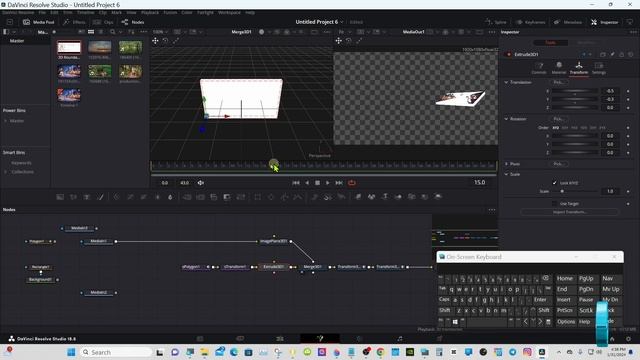This screenshot has height=360, width=640.
Task: Go to the last frame
Action: click(x=339, y=183)
